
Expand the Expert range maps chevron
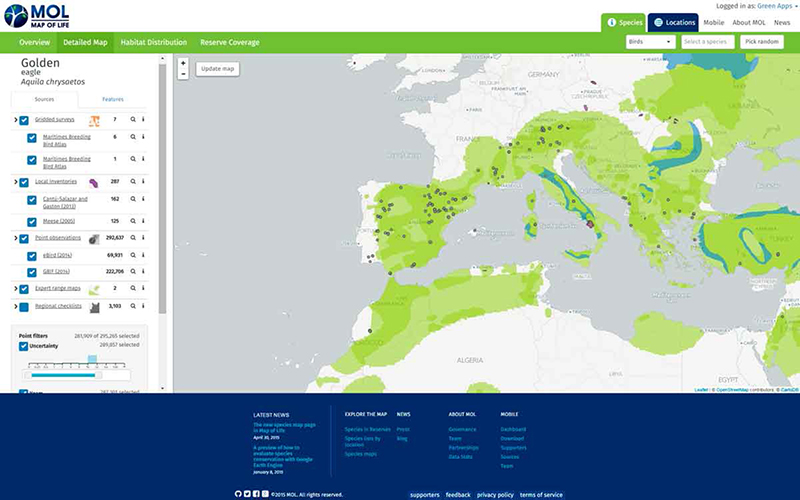(15, 289)
